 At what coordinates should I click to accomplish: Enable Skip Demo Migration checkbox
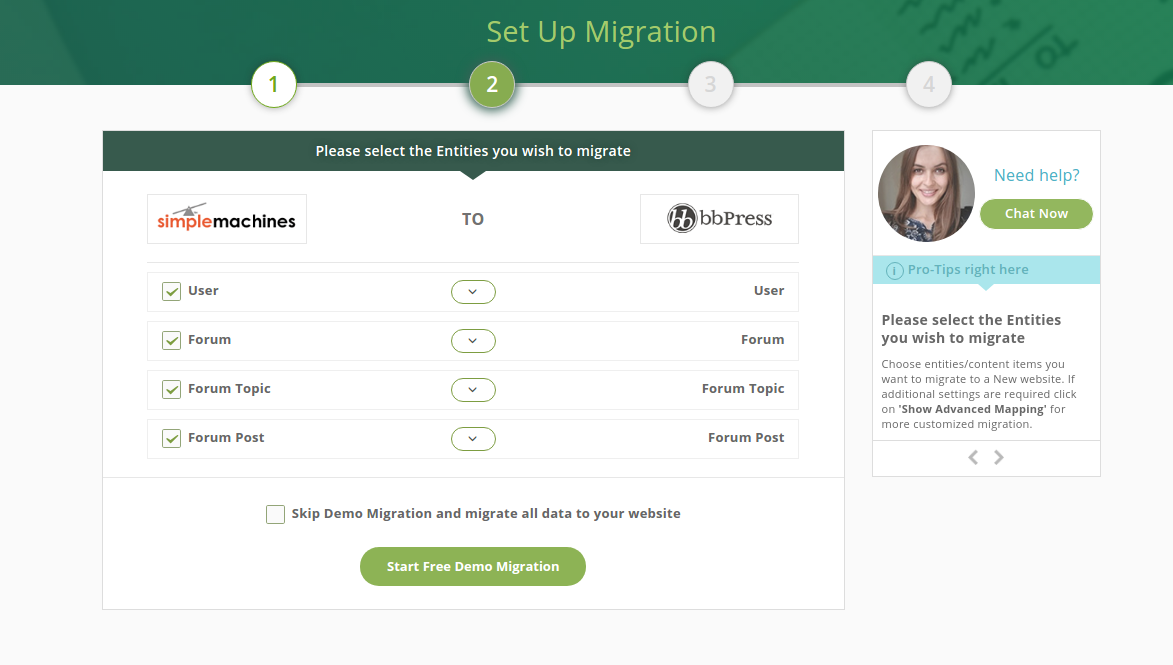(x=275, y=515)
